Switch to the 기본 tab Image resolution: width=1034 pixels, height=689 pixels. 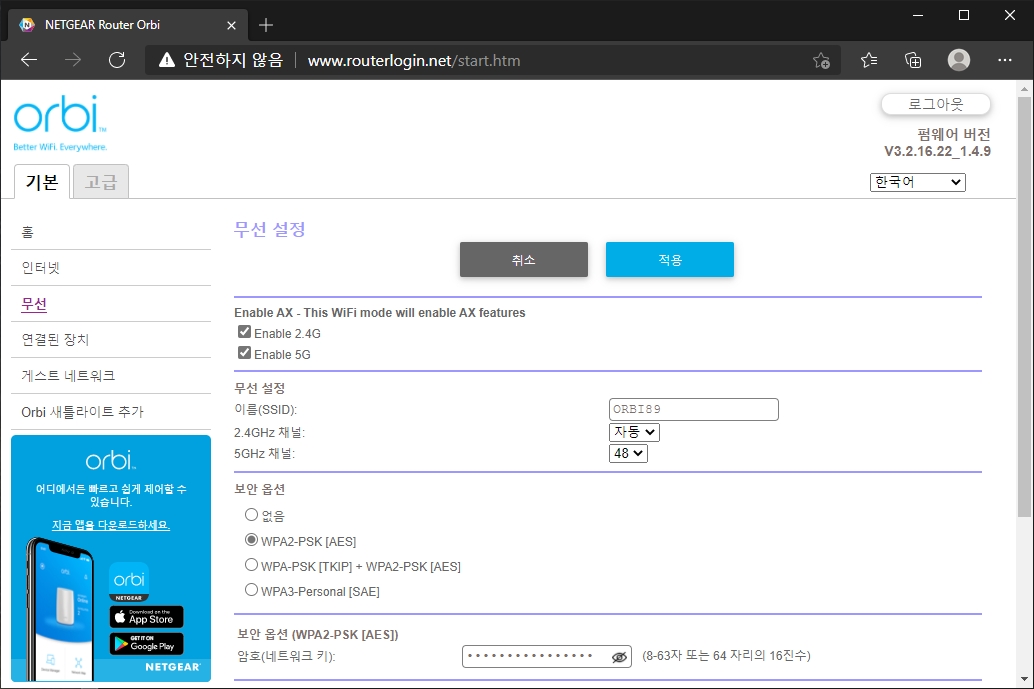coord(42,182)
